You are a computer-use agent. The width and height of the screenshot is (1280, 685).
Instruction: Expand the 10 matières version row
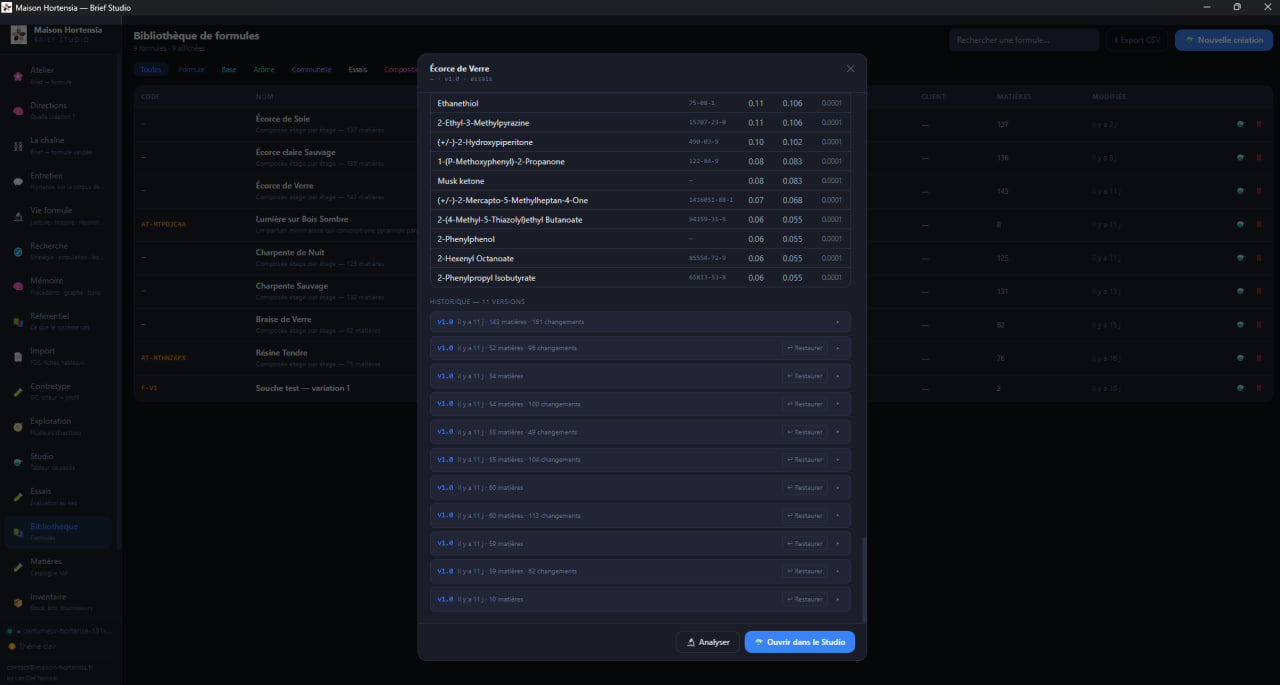837,599
